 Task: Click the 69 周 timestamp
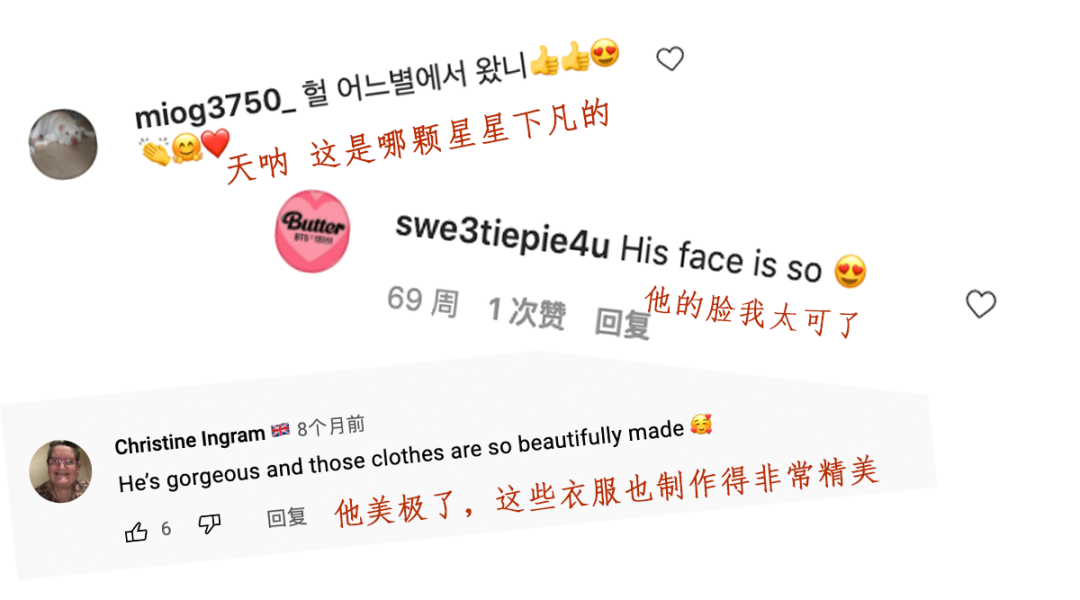pos(423,301)
